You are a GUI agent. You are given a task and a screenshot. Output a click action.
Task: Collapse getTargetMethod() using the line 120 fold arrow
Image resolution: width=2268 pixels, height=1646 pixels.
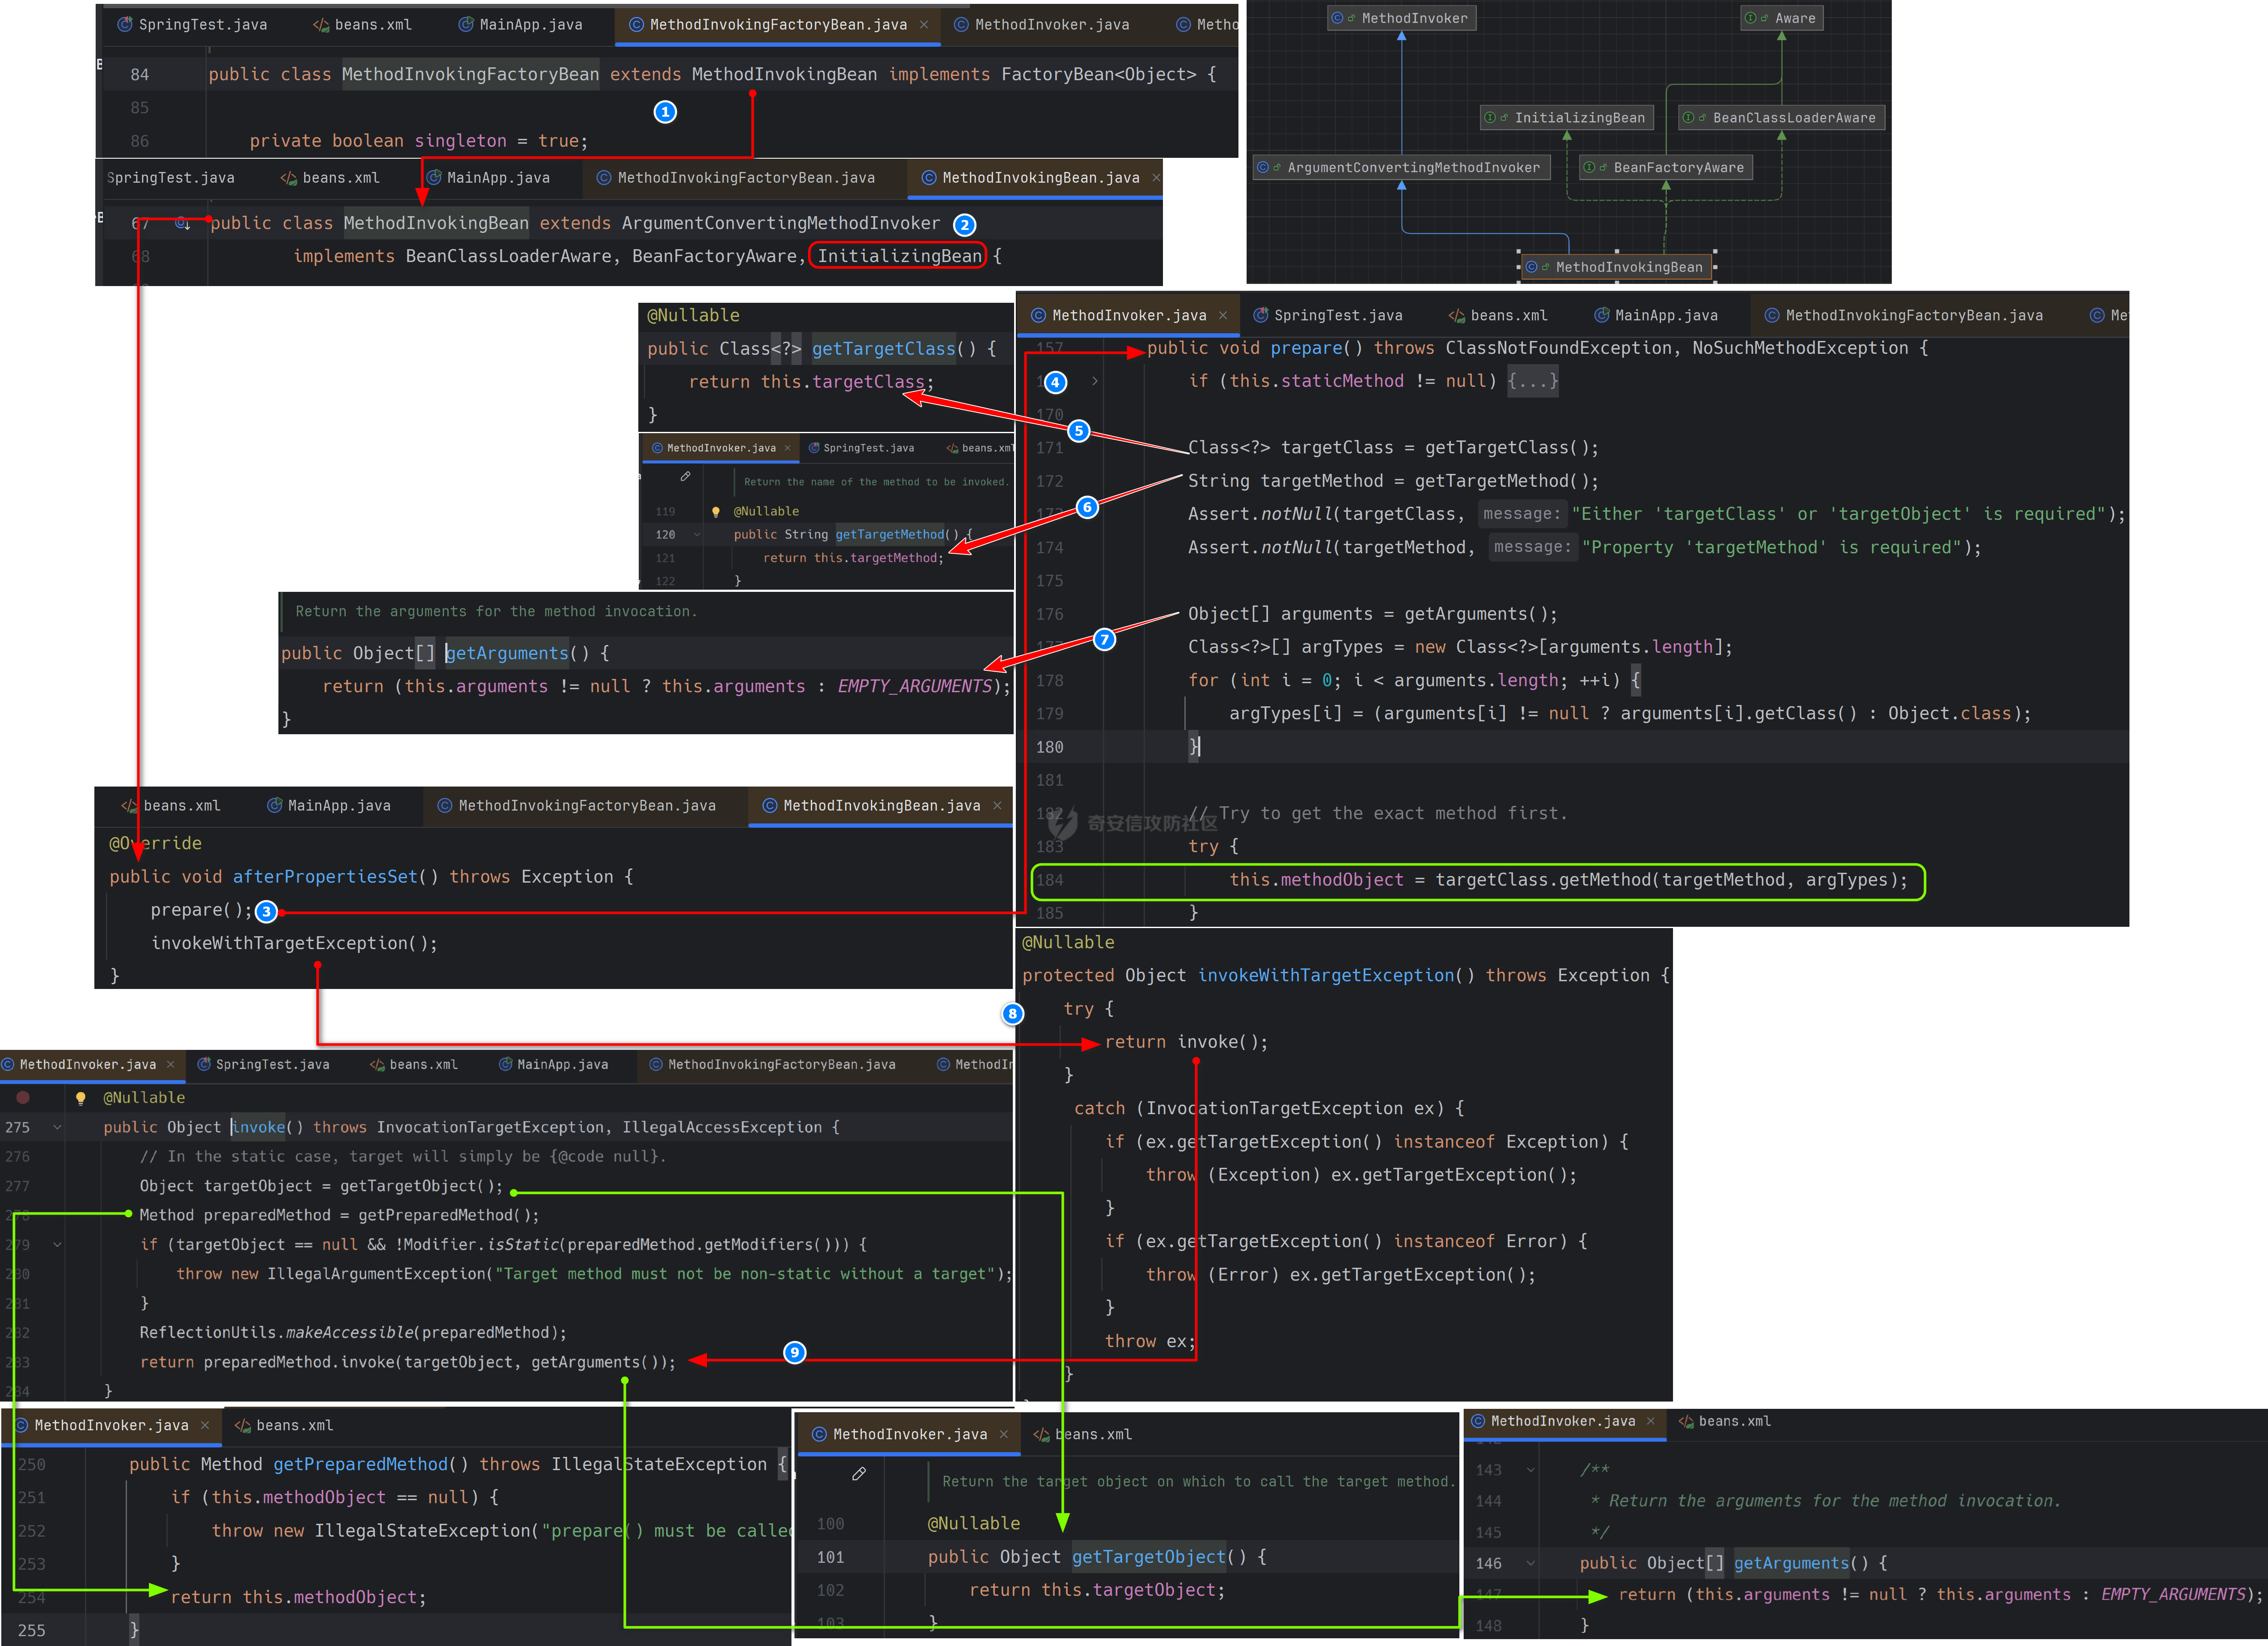(x=697, y=535)
